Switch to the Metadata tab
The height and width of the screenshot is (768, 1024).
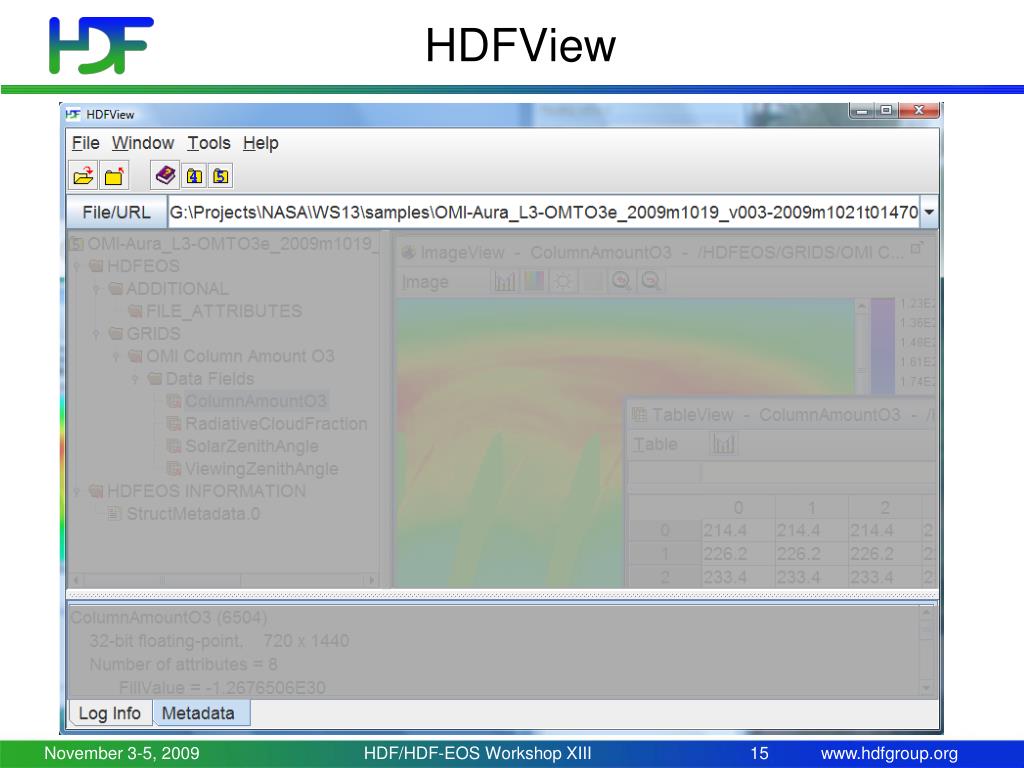[x=201, y=713]
